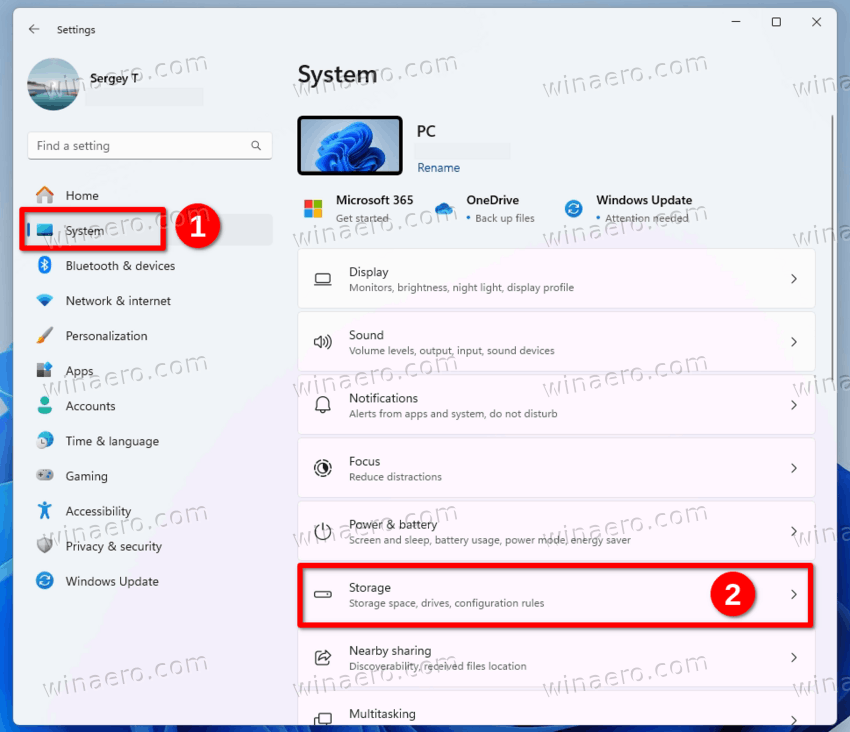Screen dimensions: 850x732
Task: Click the back arrow in Settings header
Action: click(x=34, y=29)
